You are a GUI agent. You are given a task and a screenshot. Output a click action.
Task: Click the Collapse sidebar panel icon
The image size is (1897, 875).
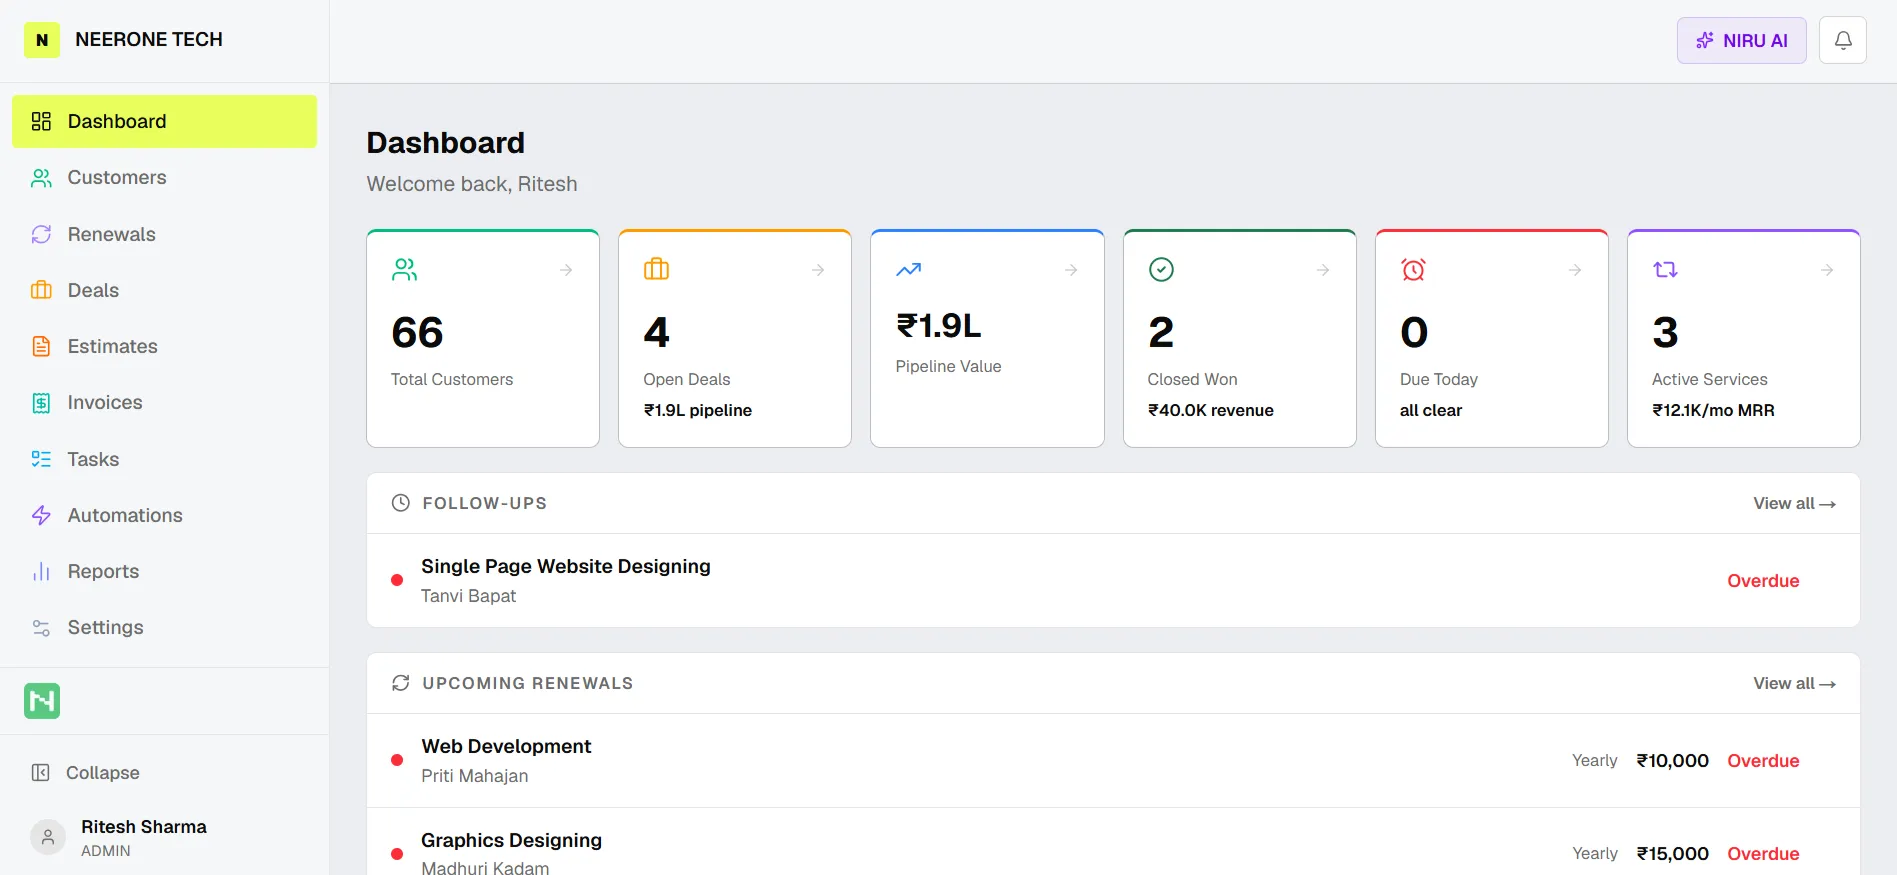click(40, 773)
